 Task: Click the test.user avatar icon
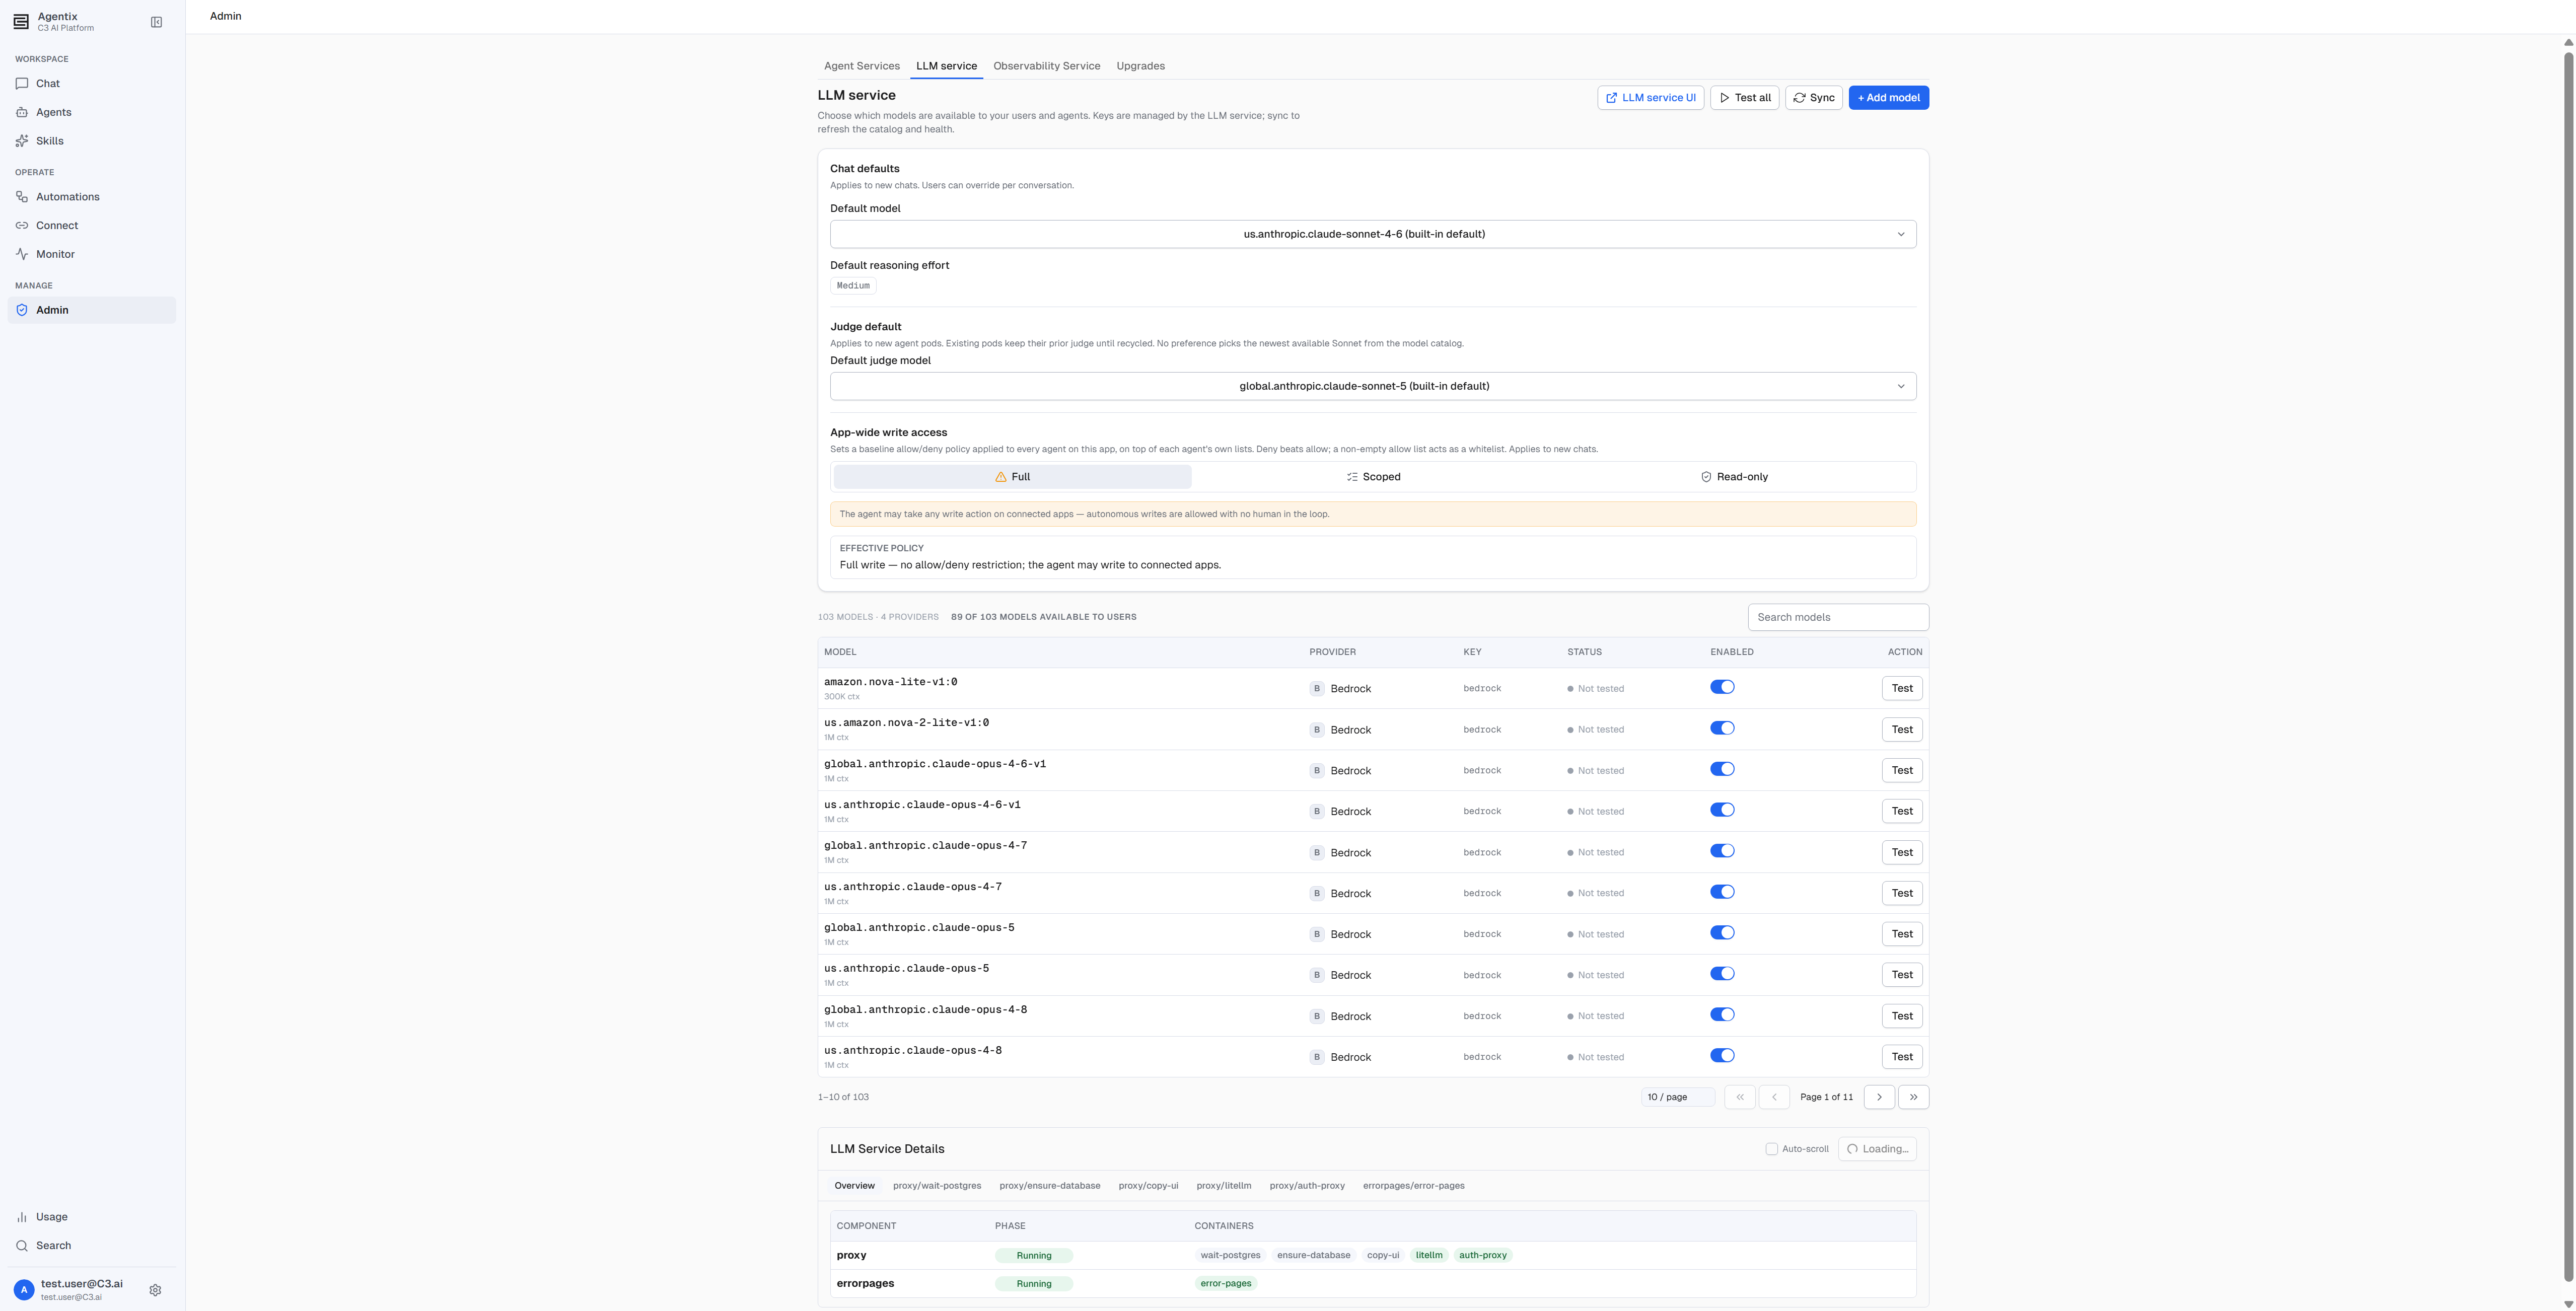point(24,1290)
